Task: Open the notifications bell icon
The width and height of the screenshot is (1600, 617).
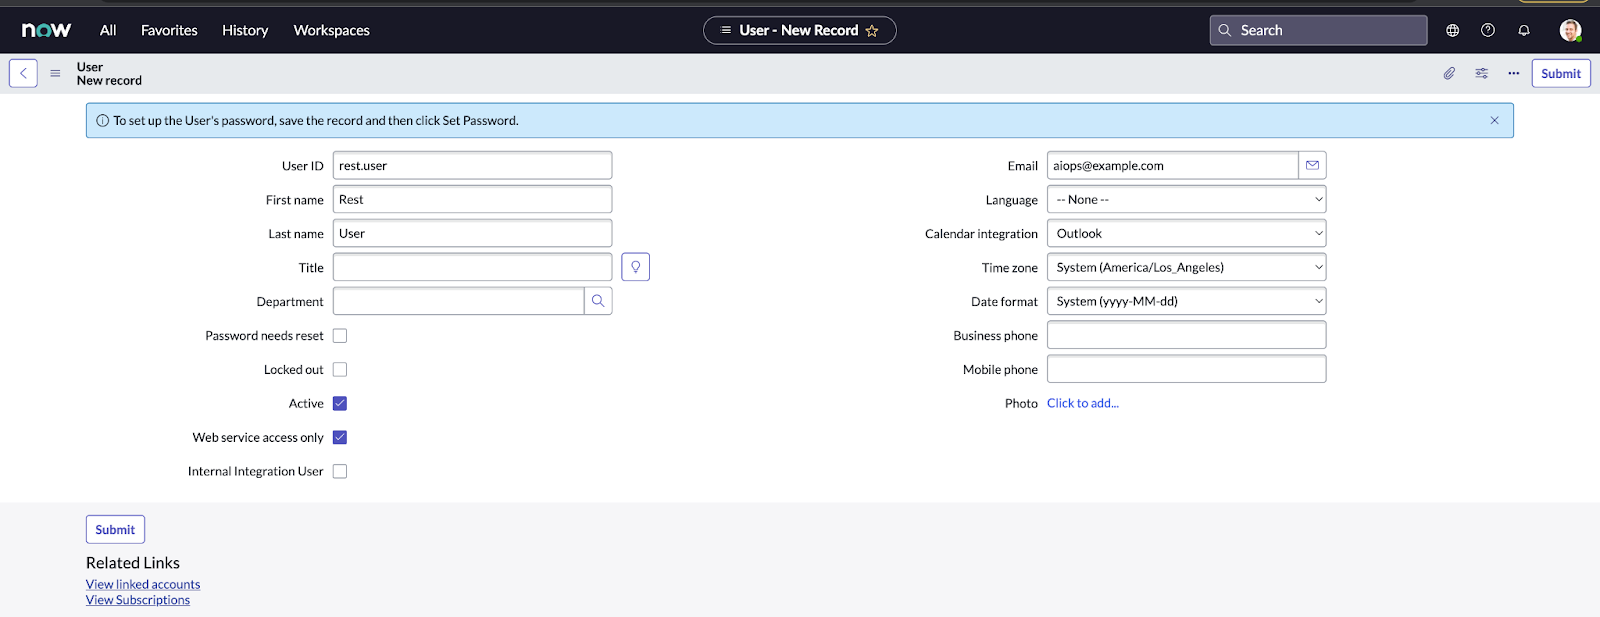Action: (1523, 30)
